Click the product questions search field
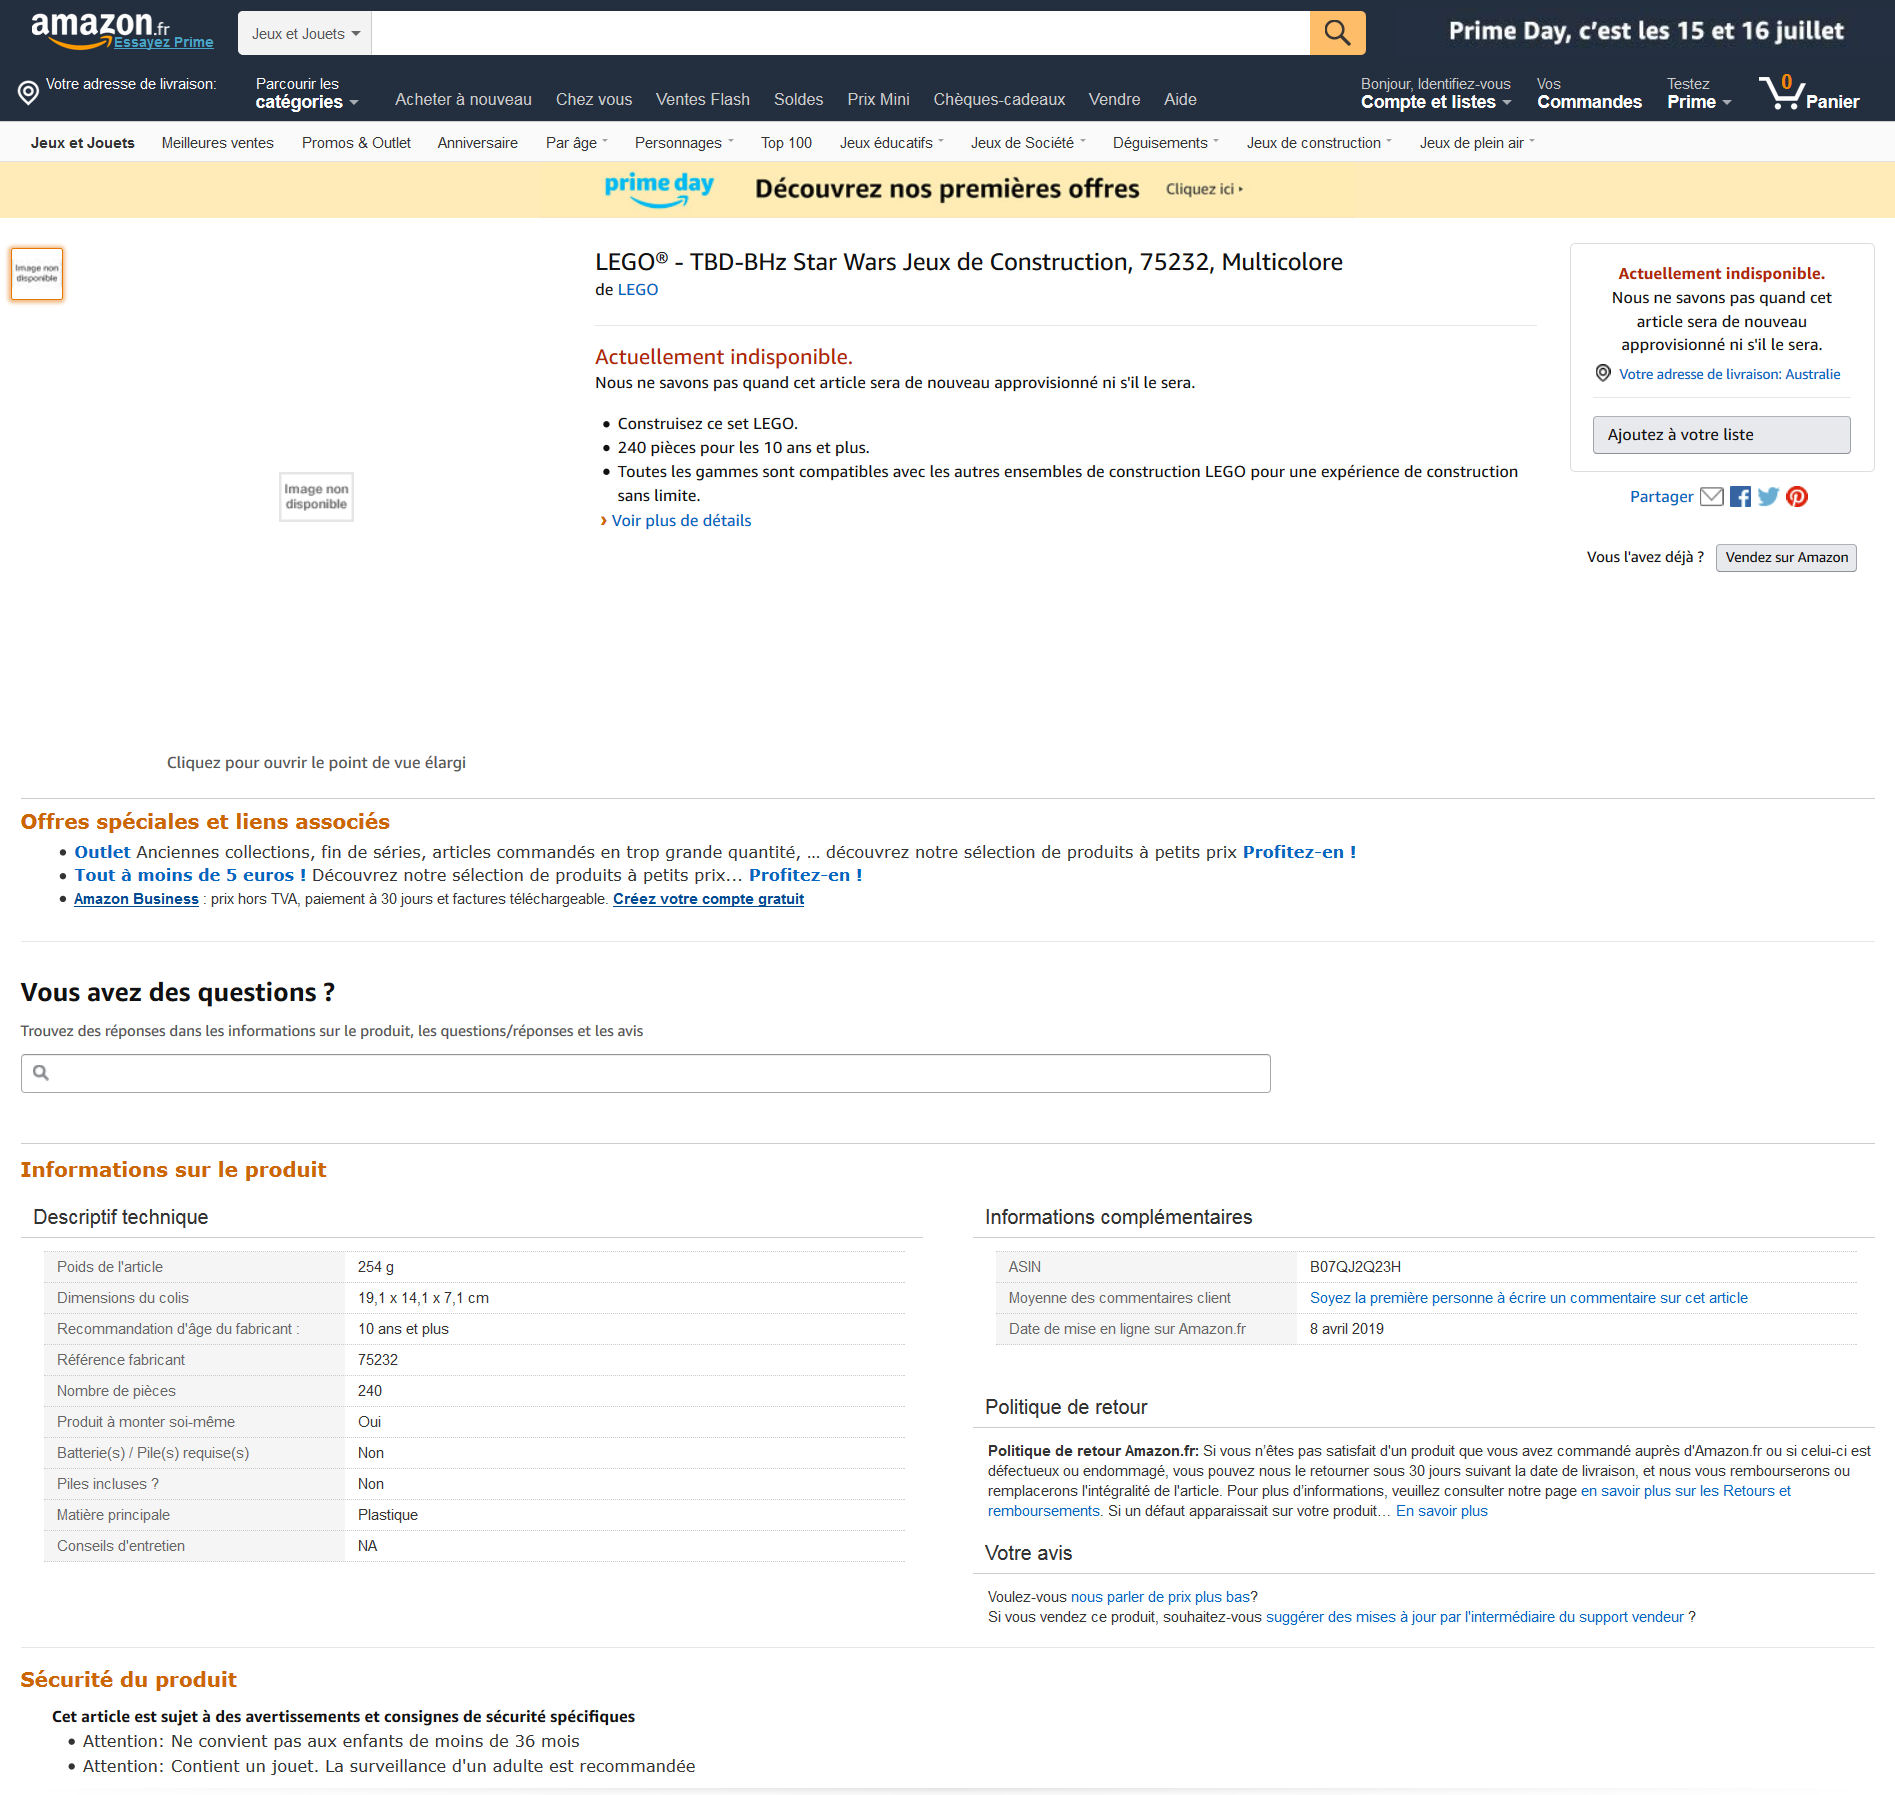 [646, 1073]
